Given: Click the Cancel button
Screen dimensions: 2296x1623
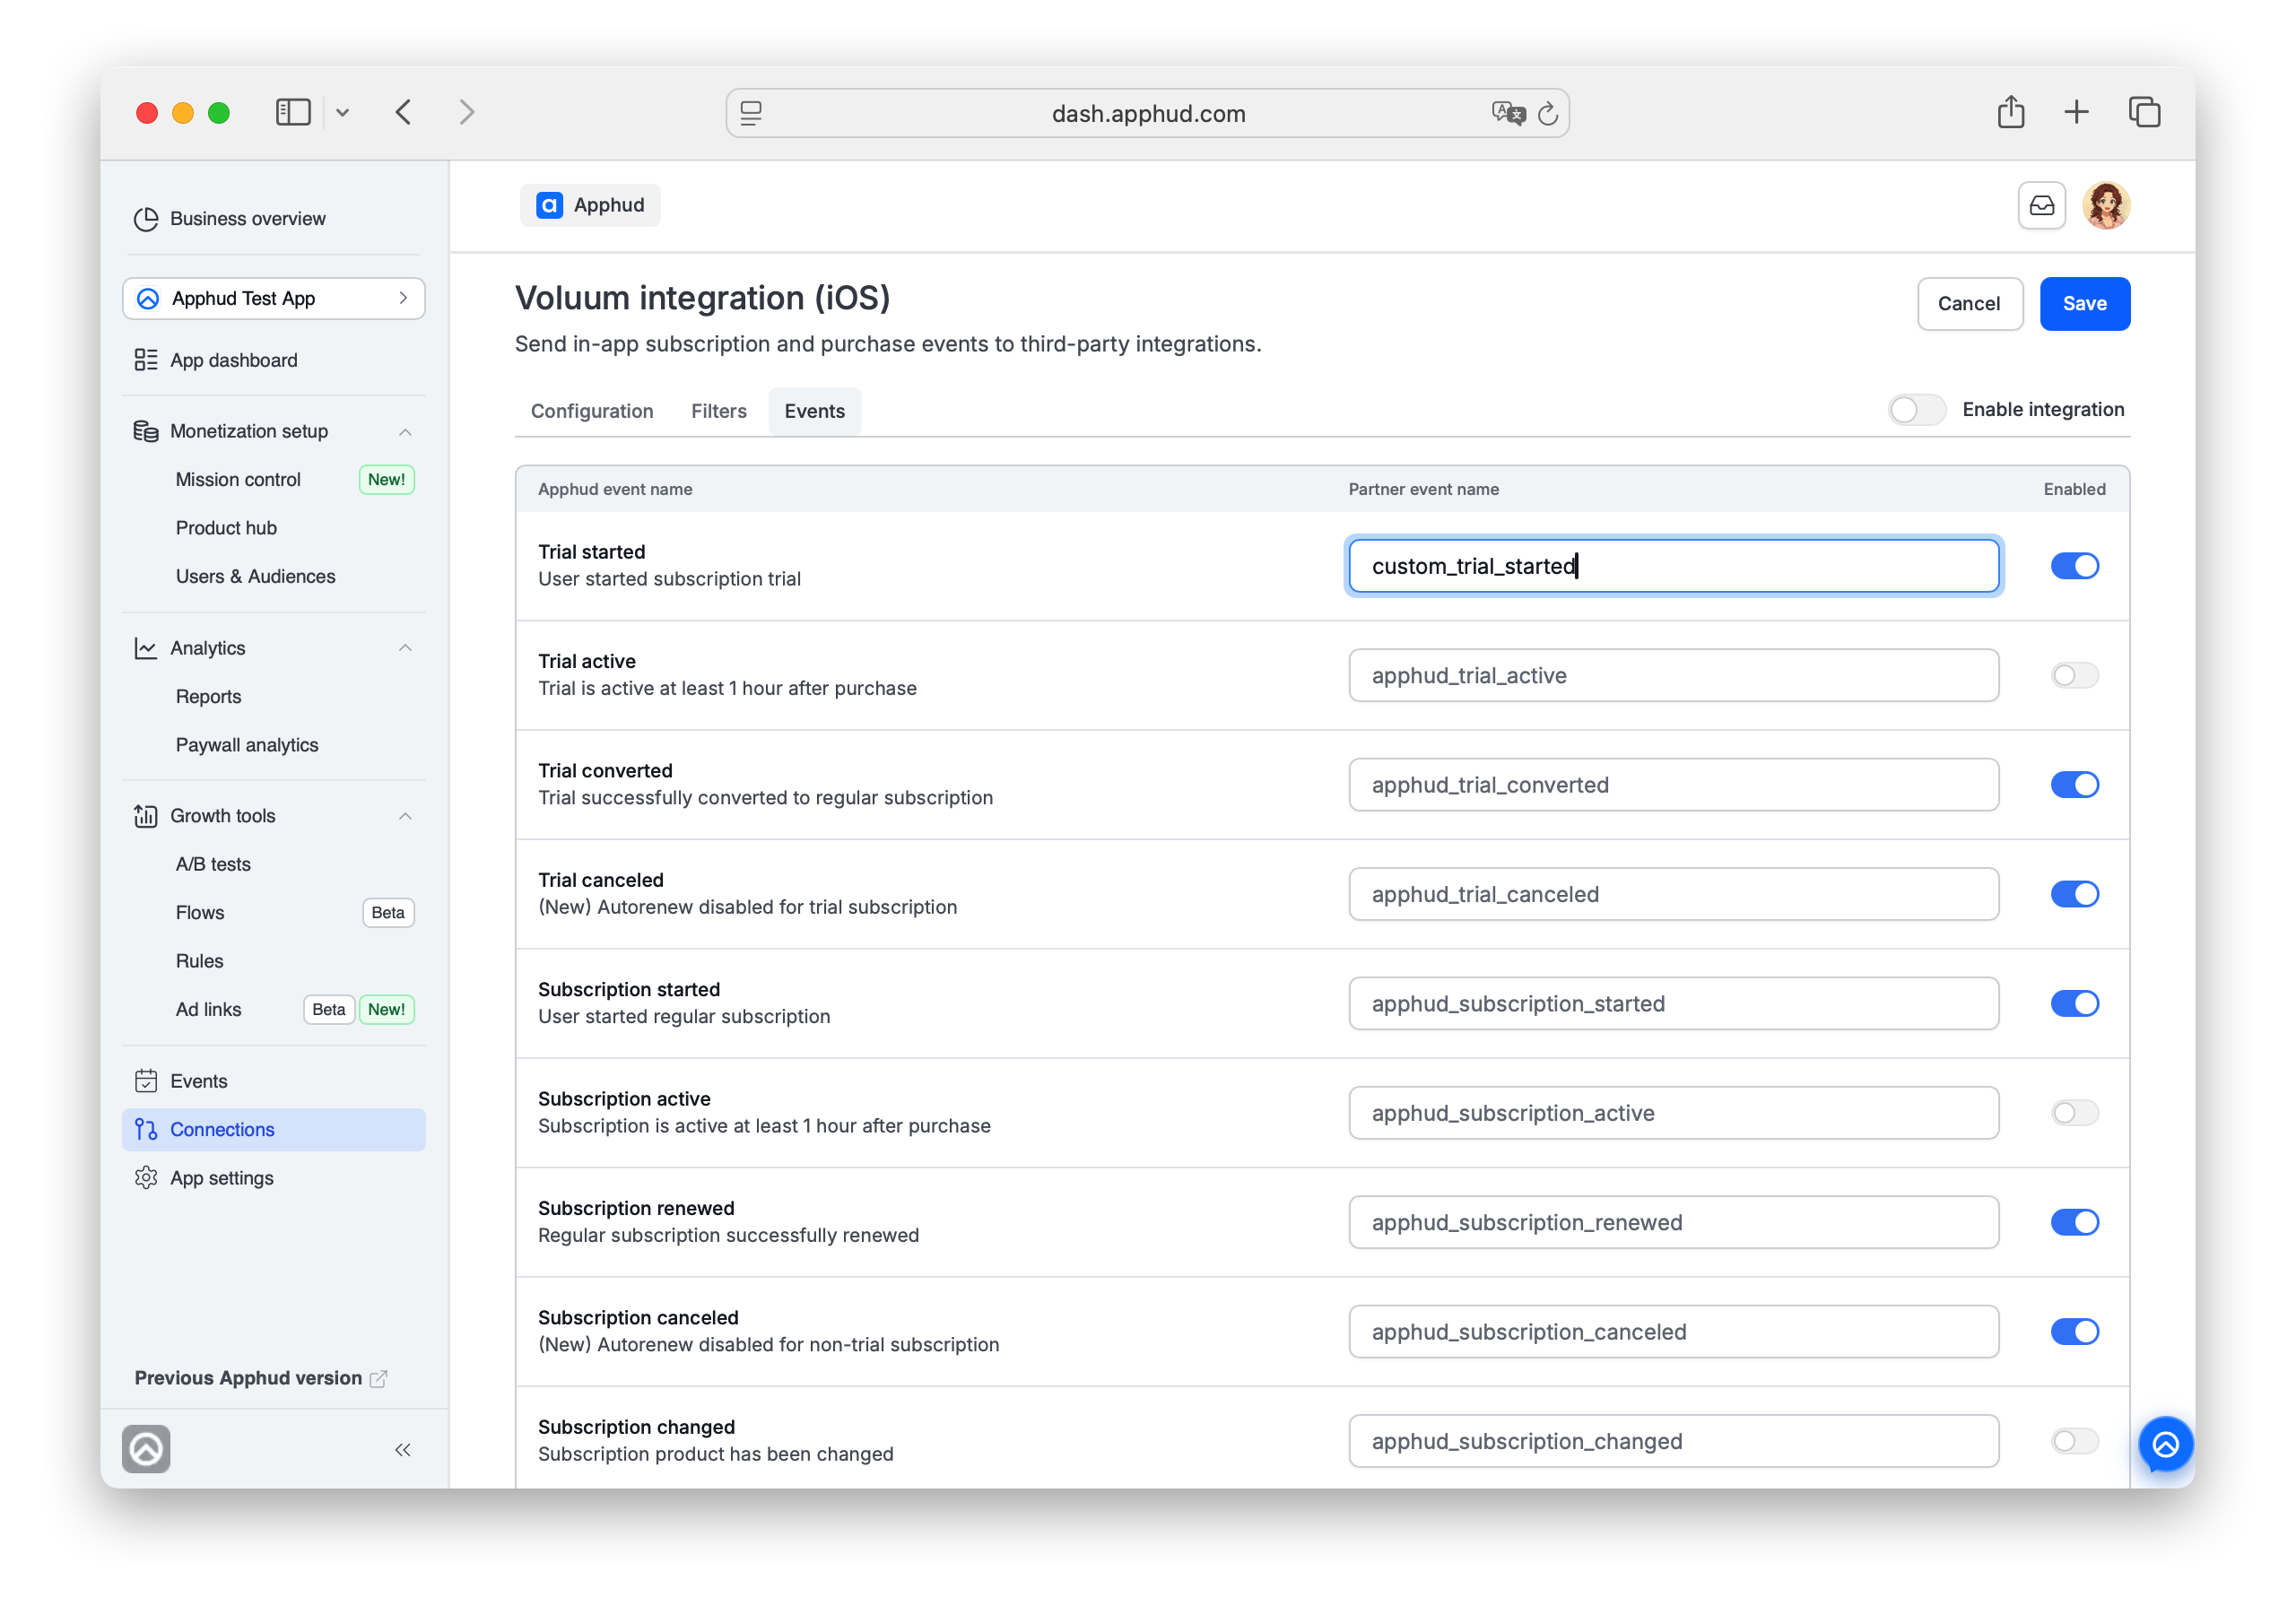Looking at the screenshot, I should [1969, 304].
